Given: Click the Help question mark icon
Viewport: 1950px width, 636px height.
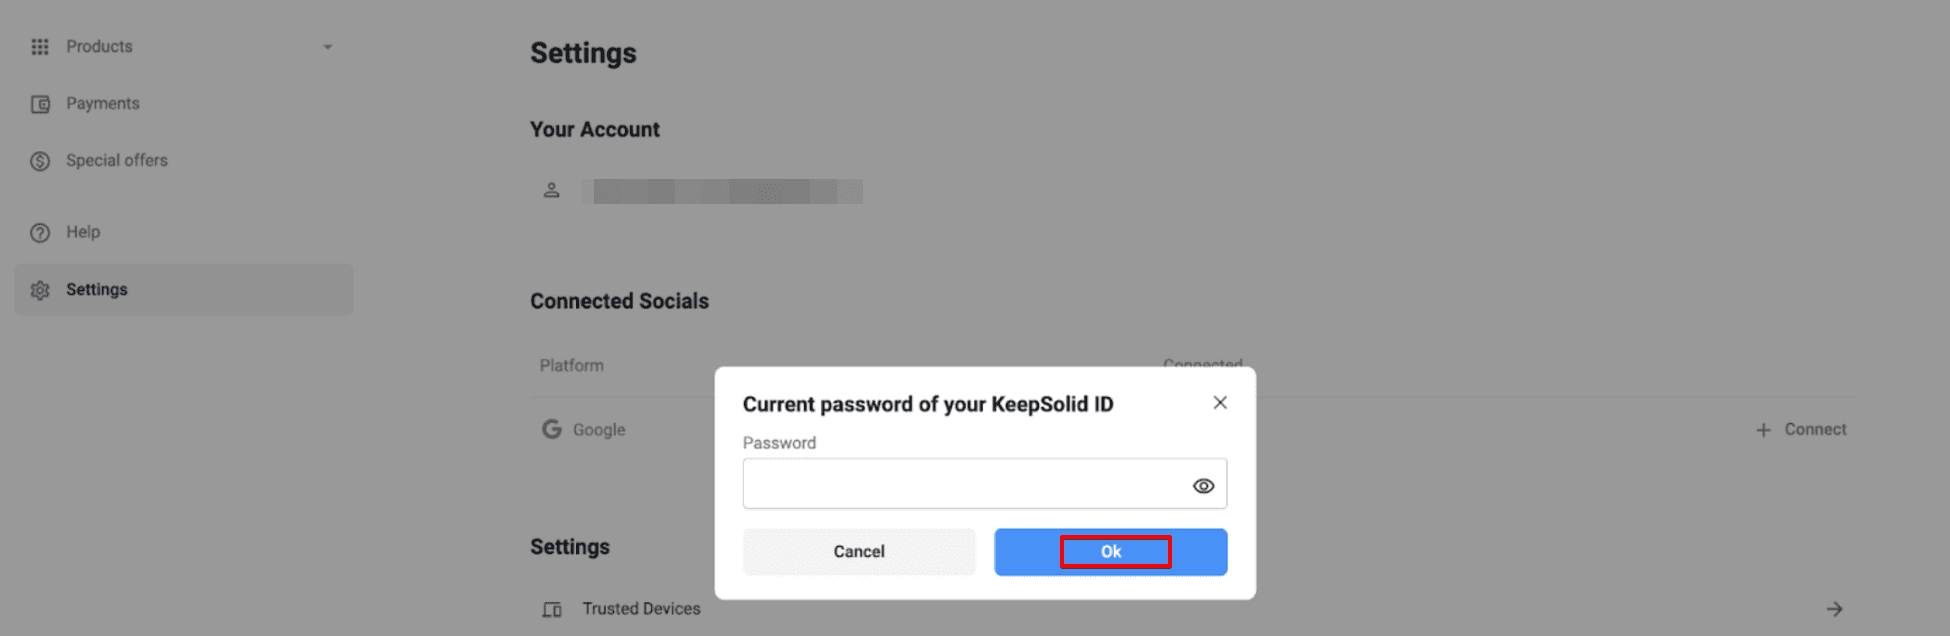Looking at the screenshot, I should (40, 233).
